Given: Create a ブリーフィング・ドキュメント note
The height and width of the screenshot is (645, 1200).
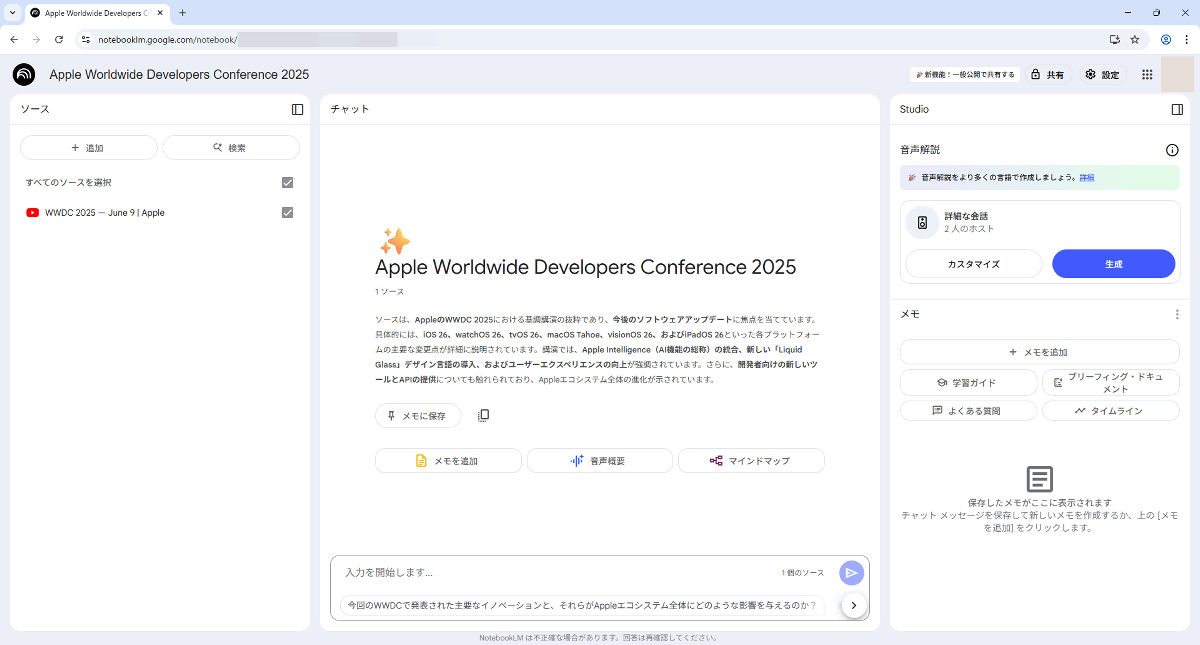Looking at the screenshot, I should click(1111, 382).
